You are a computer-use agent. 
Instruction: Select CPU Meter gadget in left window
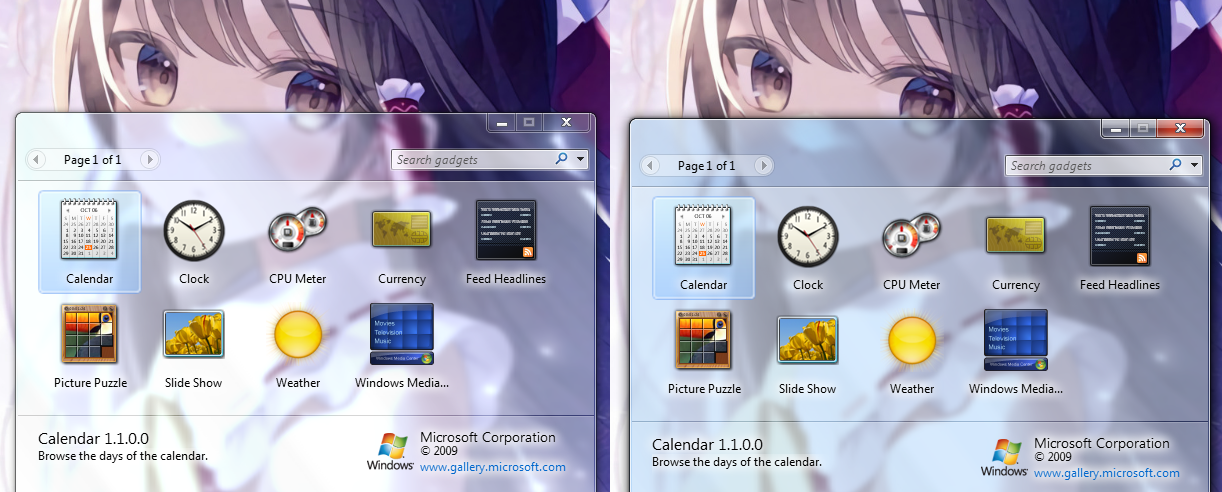pos(298,242)
